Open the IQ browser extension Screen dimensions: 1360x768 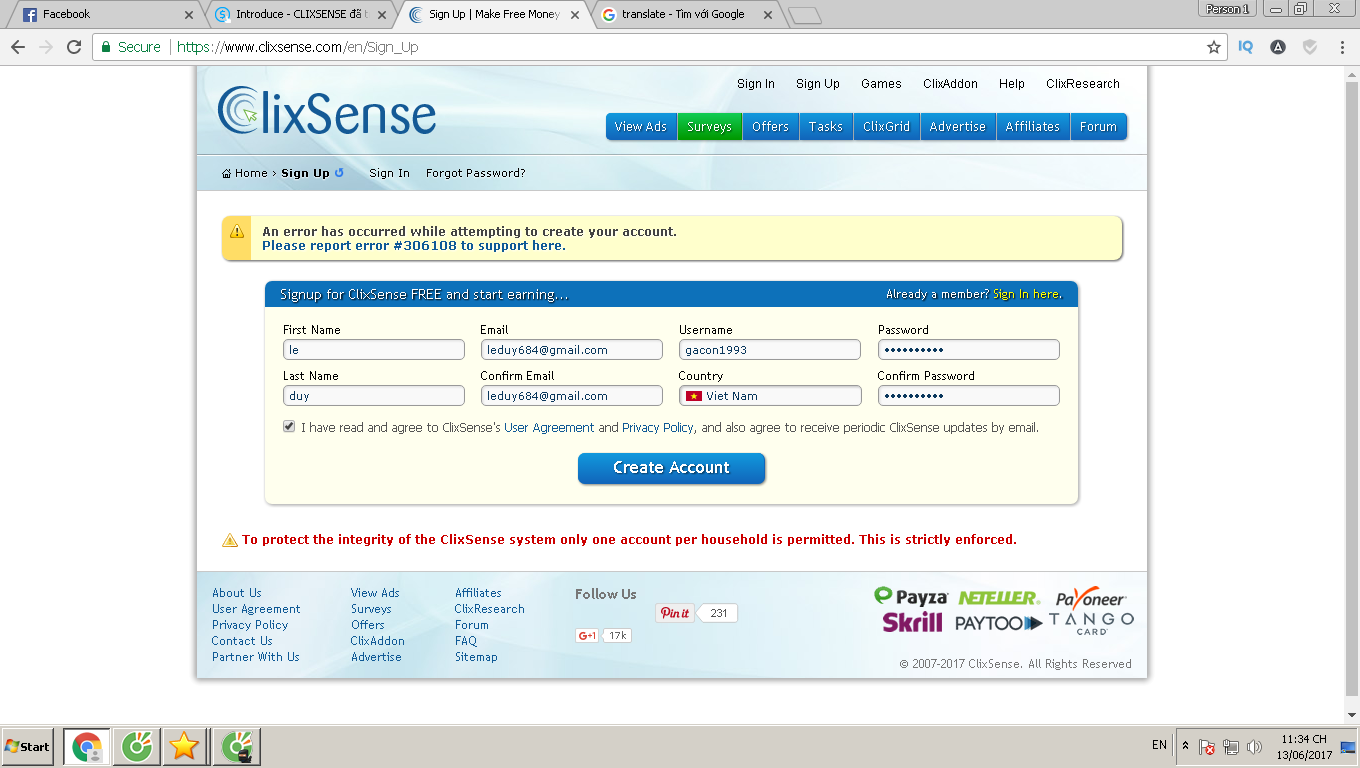[x=1246, y=47]
